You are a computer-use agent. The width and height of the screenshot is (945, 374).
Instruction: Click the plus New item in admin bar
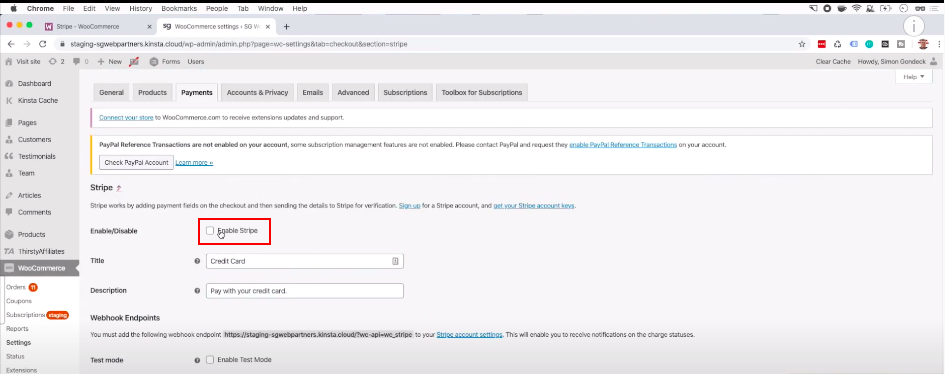point(109,61)
